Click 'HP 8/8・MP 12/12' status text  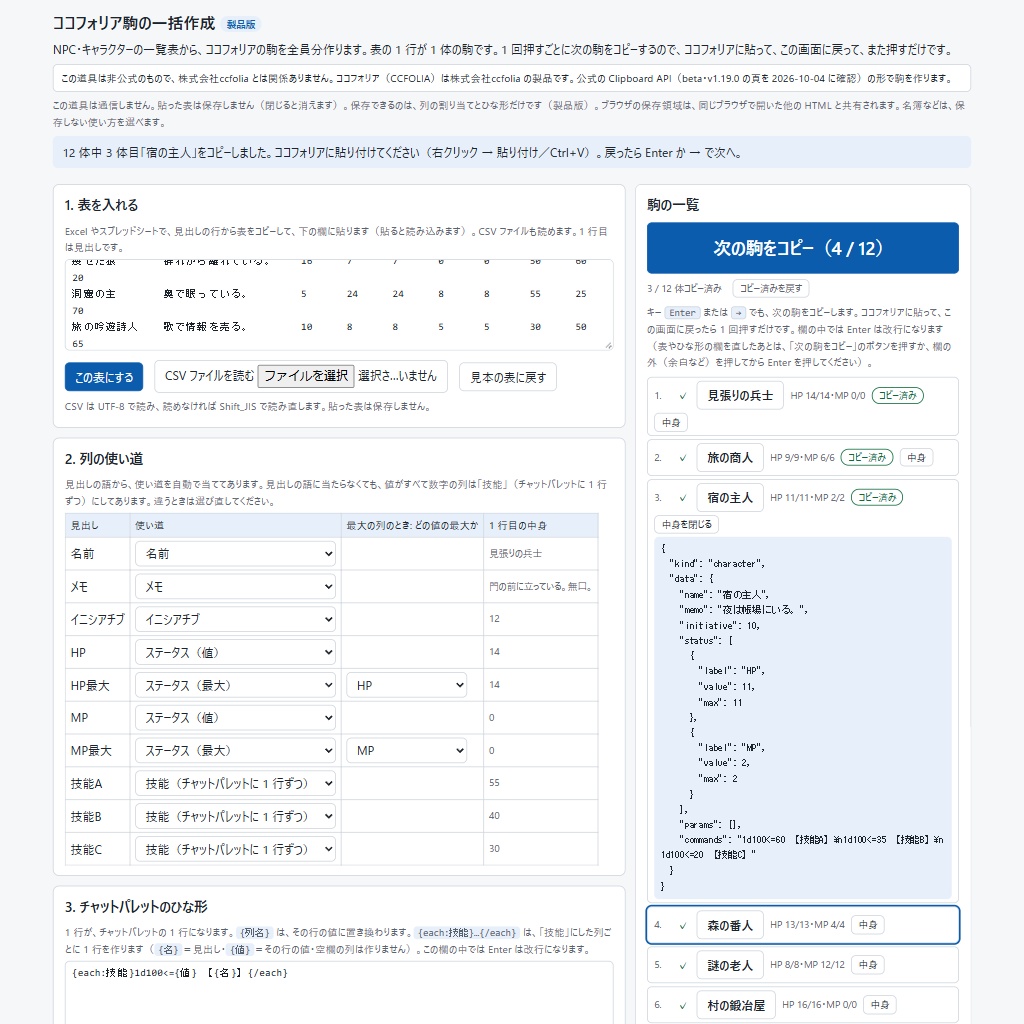(x=807, y=965)
